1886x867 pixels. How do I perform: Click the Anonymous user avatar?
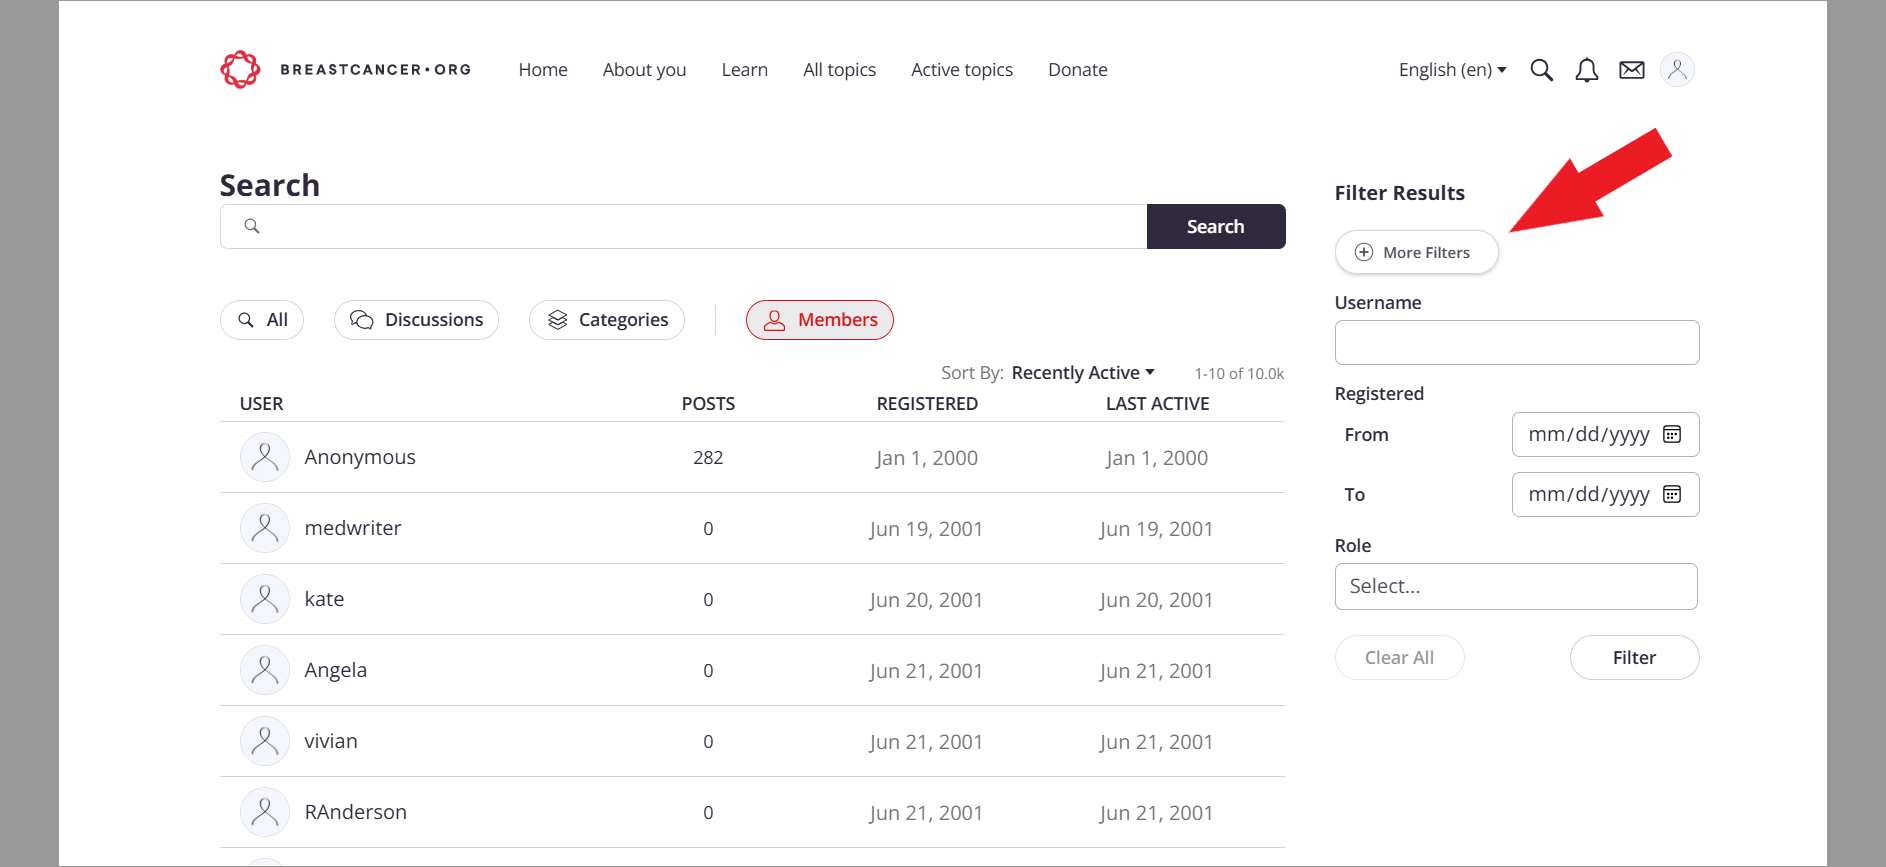(x=265, y=457)
